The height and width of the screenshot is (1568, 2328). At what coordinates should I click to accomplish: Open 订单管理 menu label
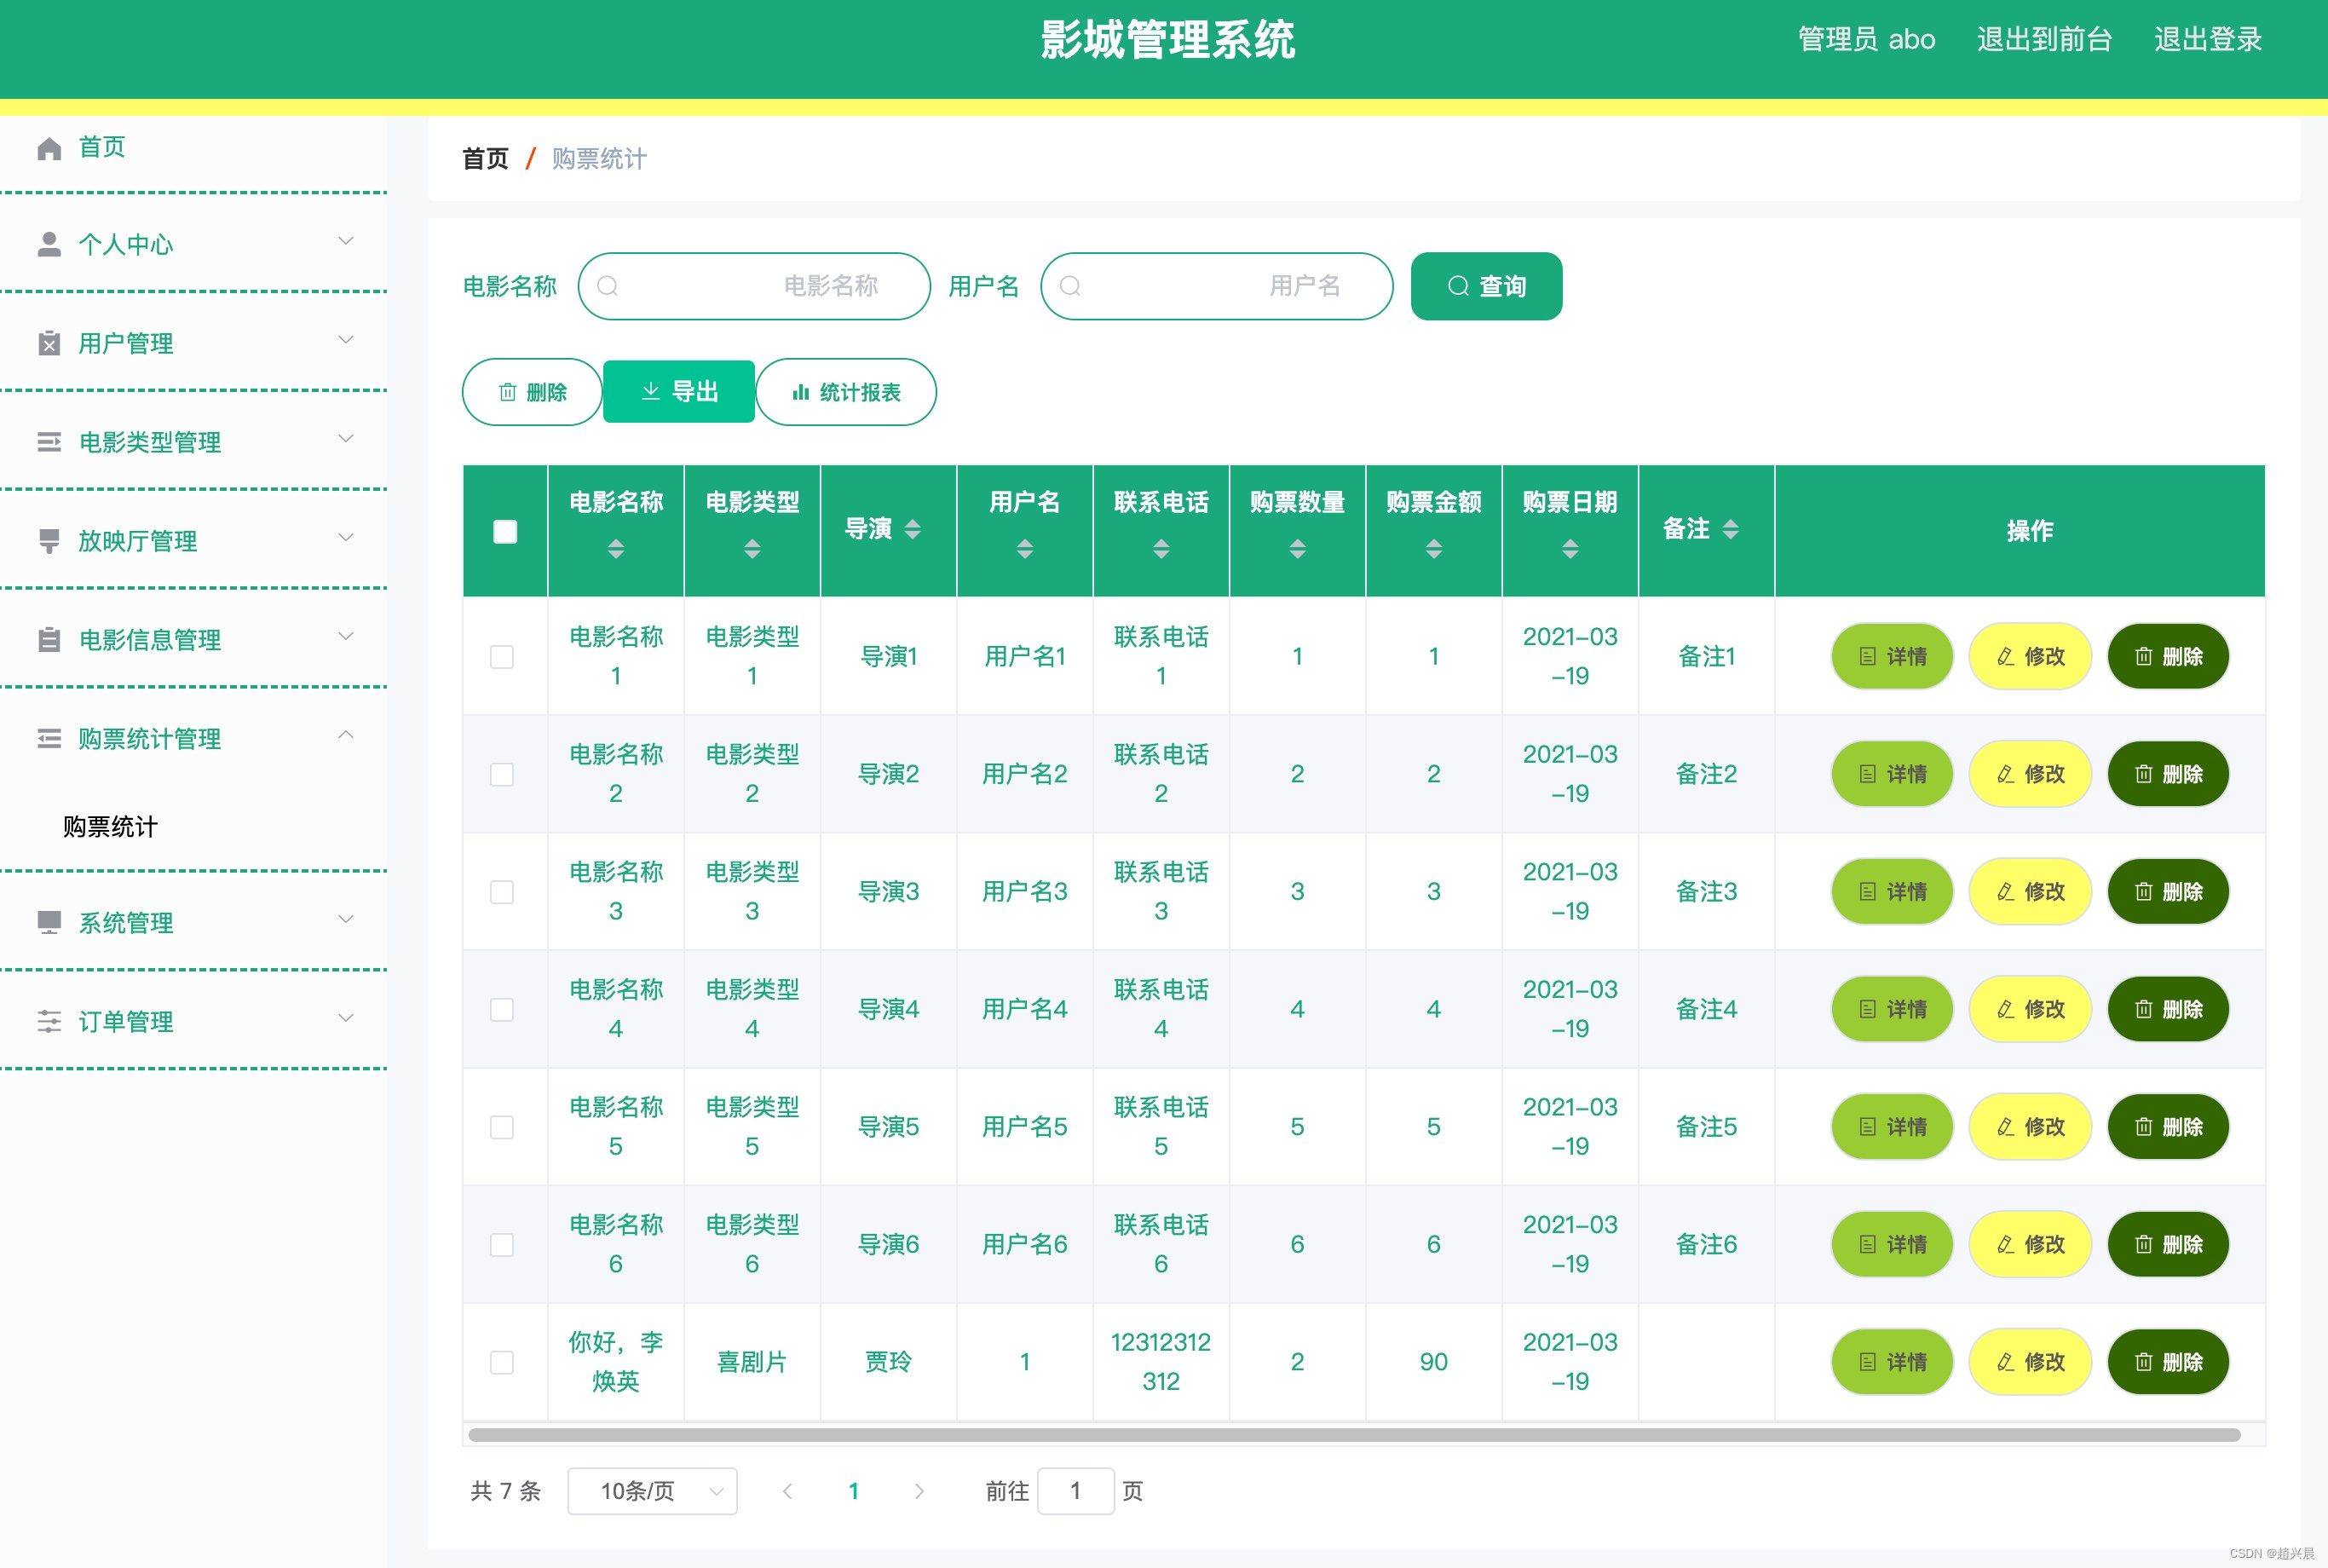coord(126,1022)
